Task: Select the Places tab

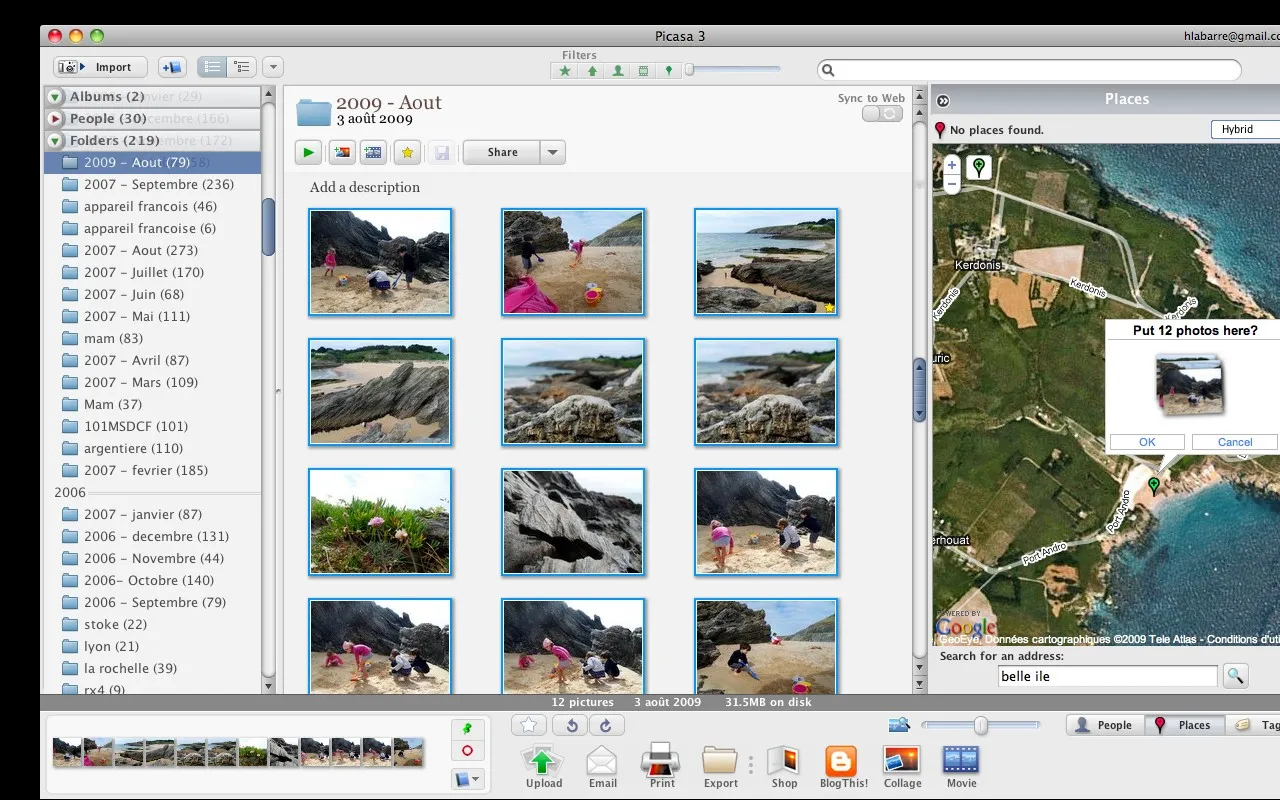Action: 1183,726
